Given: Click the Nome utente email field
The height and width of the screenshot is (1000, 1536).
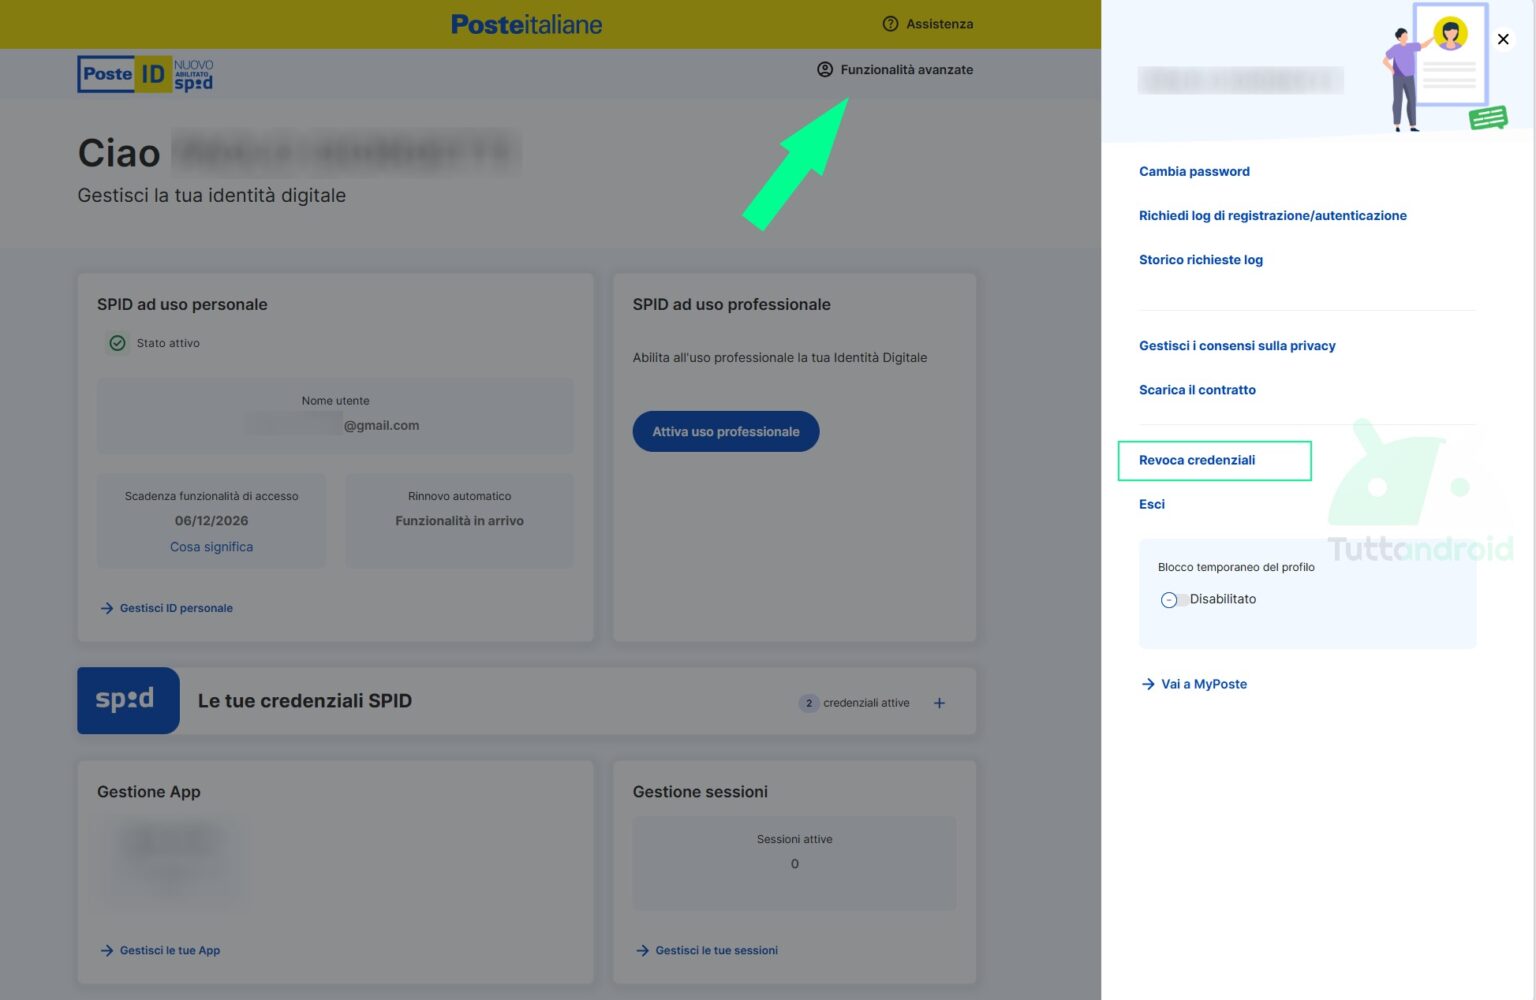Looking at the screenshot, I should (x=335, y=416).
